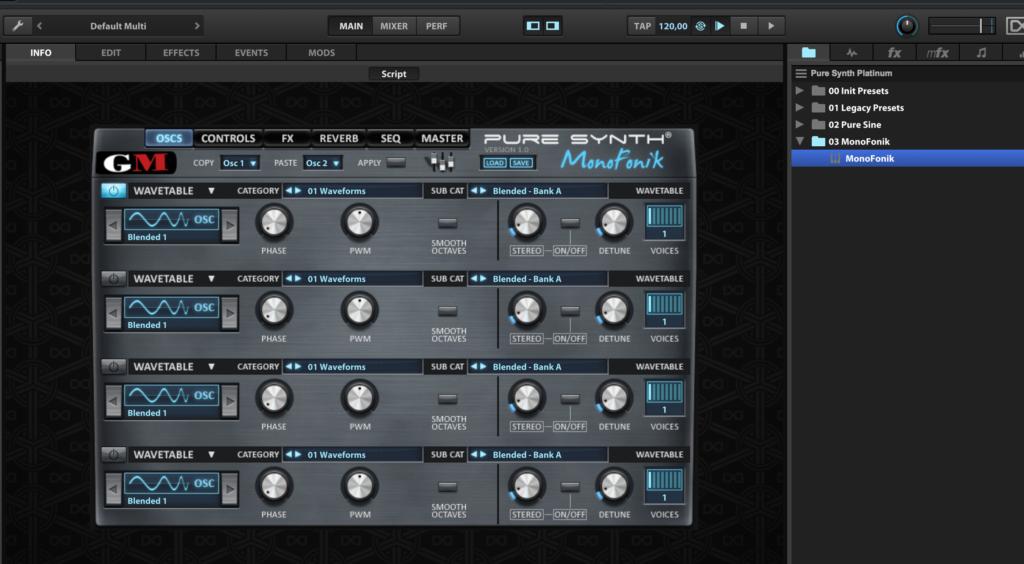Screen dimensions: 1024x564
Task: Click the metronome sync icon beside tempo
Action: click(x=700, y=26)
